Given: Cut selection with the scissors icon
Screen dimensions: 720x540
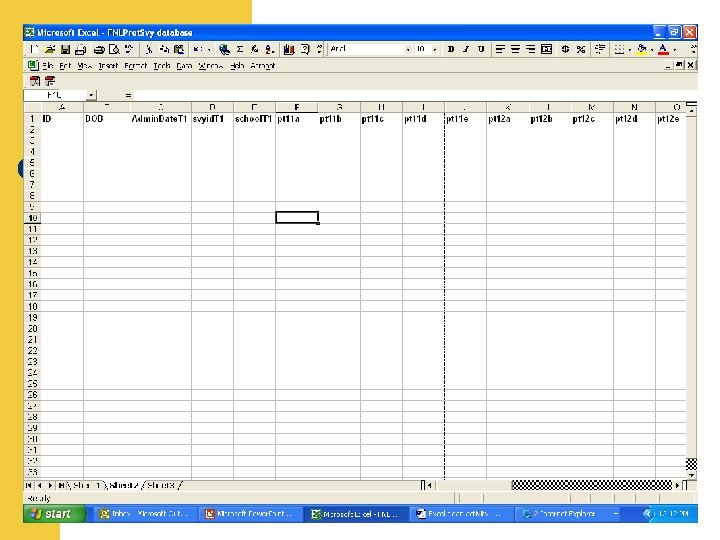Looking at the screenshot, I should point(149,49).
